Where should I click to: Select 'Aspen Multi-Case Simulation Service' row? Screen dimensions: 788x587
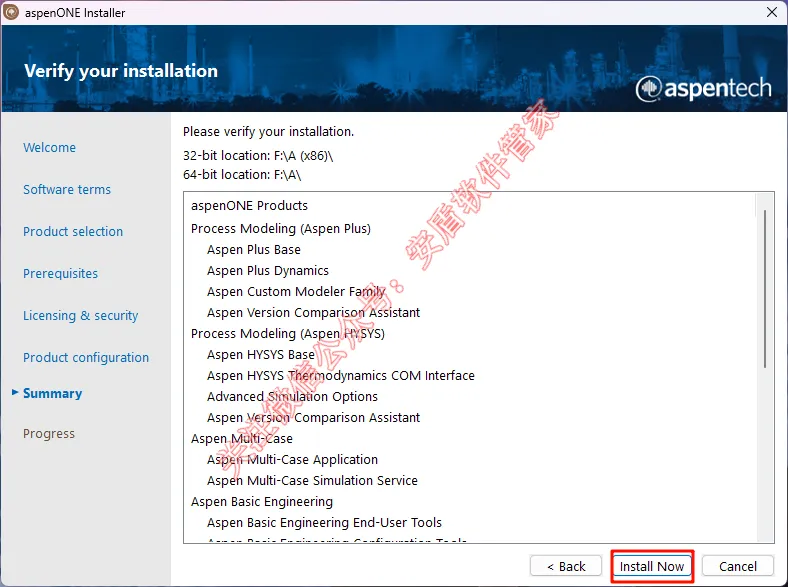pos(313,480)
